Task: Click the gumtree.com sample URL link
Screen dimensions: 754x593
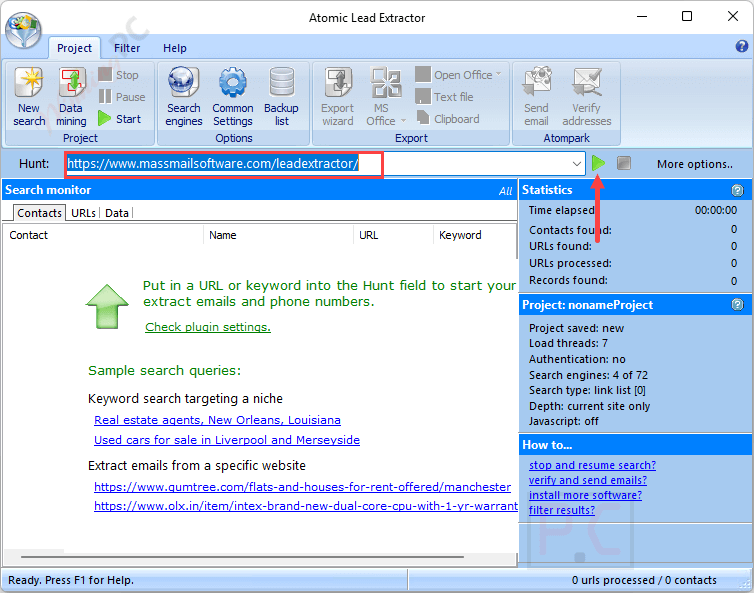Action: click(x=302, y=487)
